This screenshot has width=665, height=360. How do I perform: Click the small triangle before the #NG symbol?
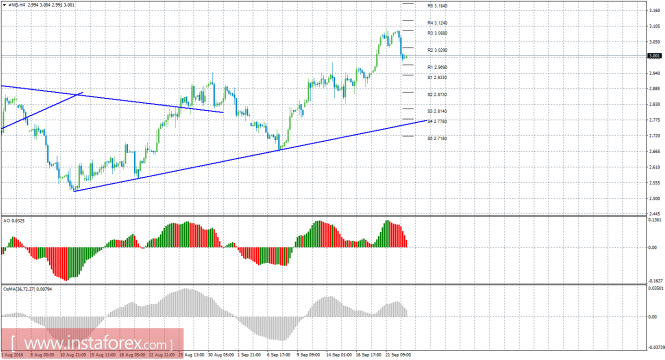4,5
